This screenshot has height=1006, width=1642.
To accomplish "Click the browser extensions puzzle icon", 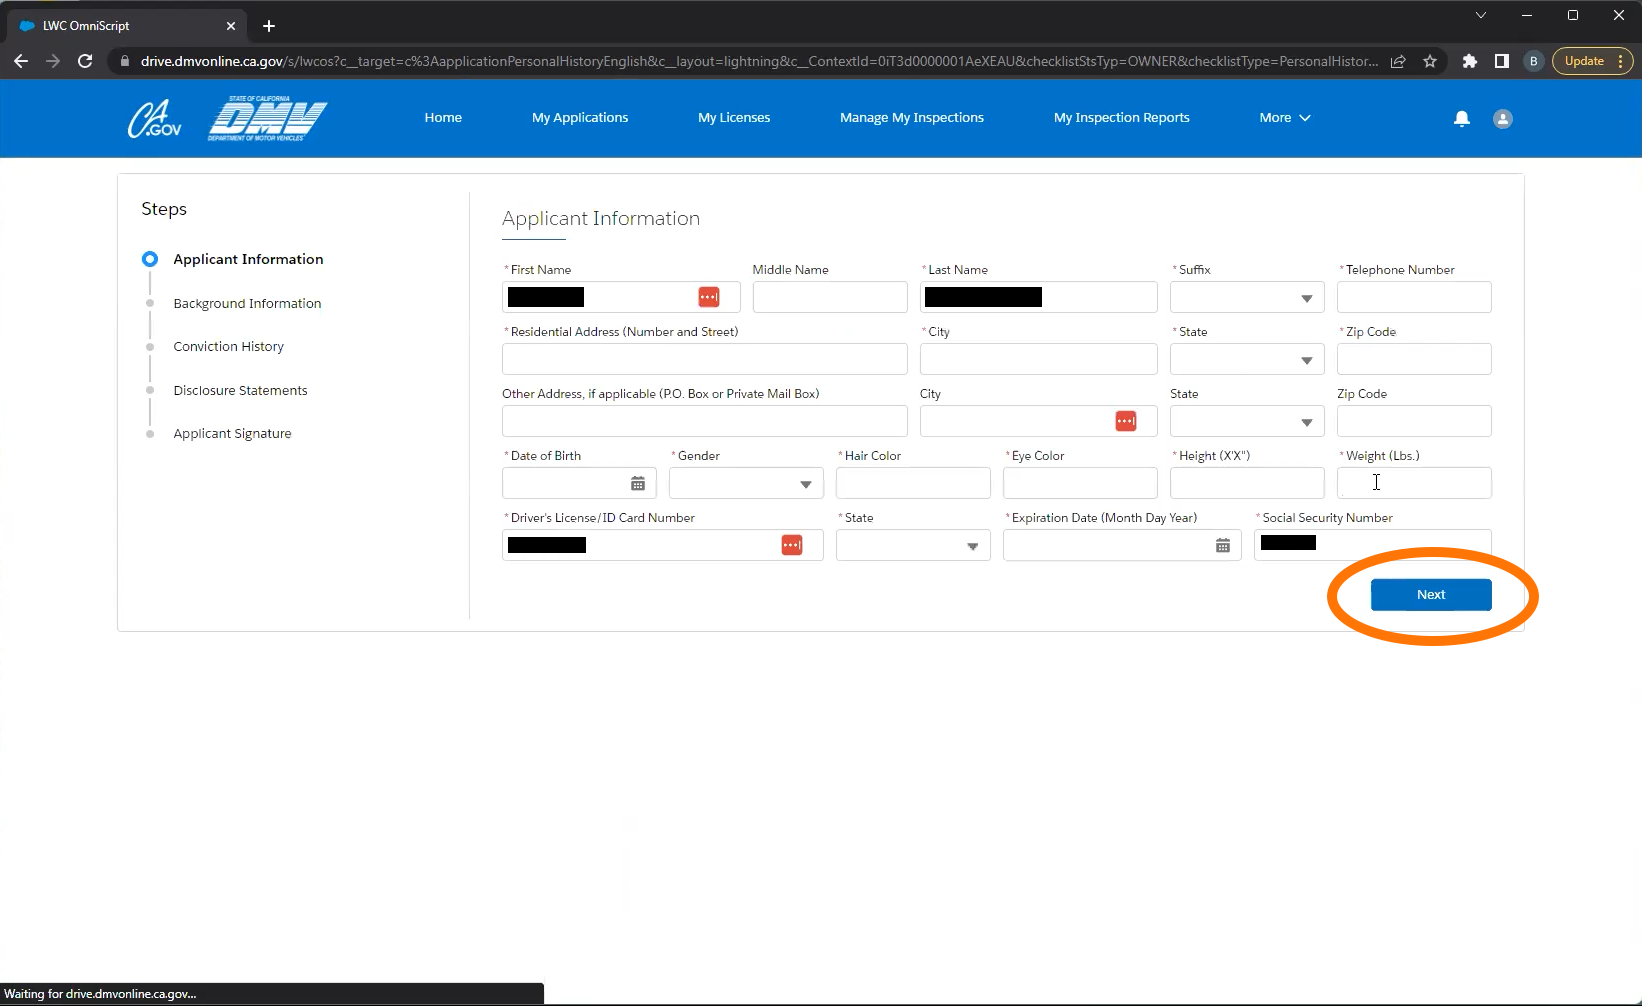I will click(1469, 61).
